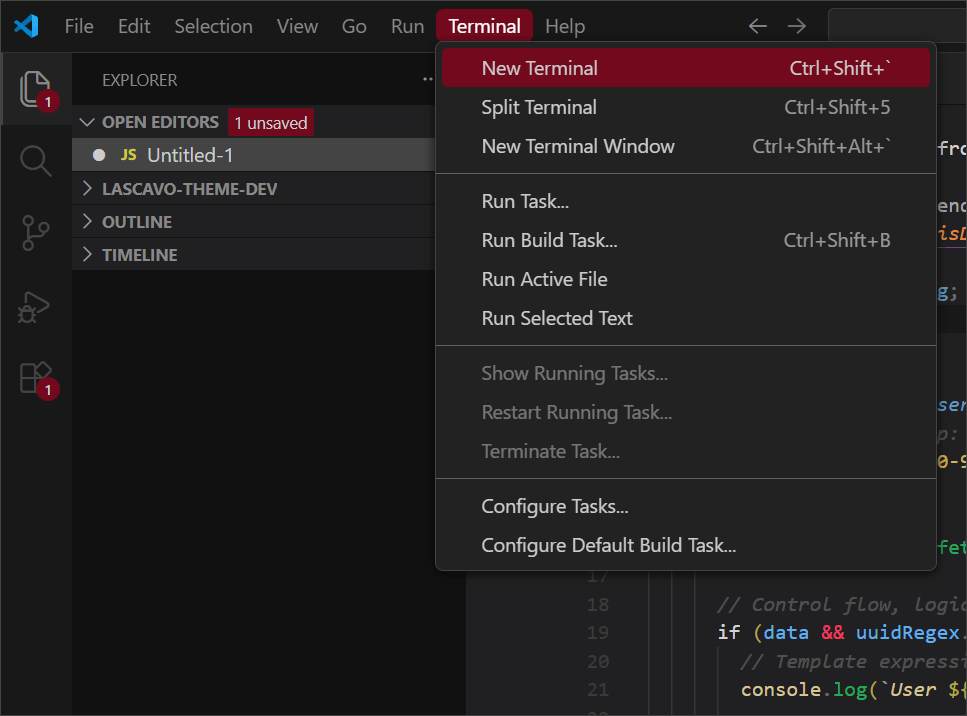Open the File menu
Viewport: 967px width, 716px height.
pyautogui.click(x=79, y=26)
